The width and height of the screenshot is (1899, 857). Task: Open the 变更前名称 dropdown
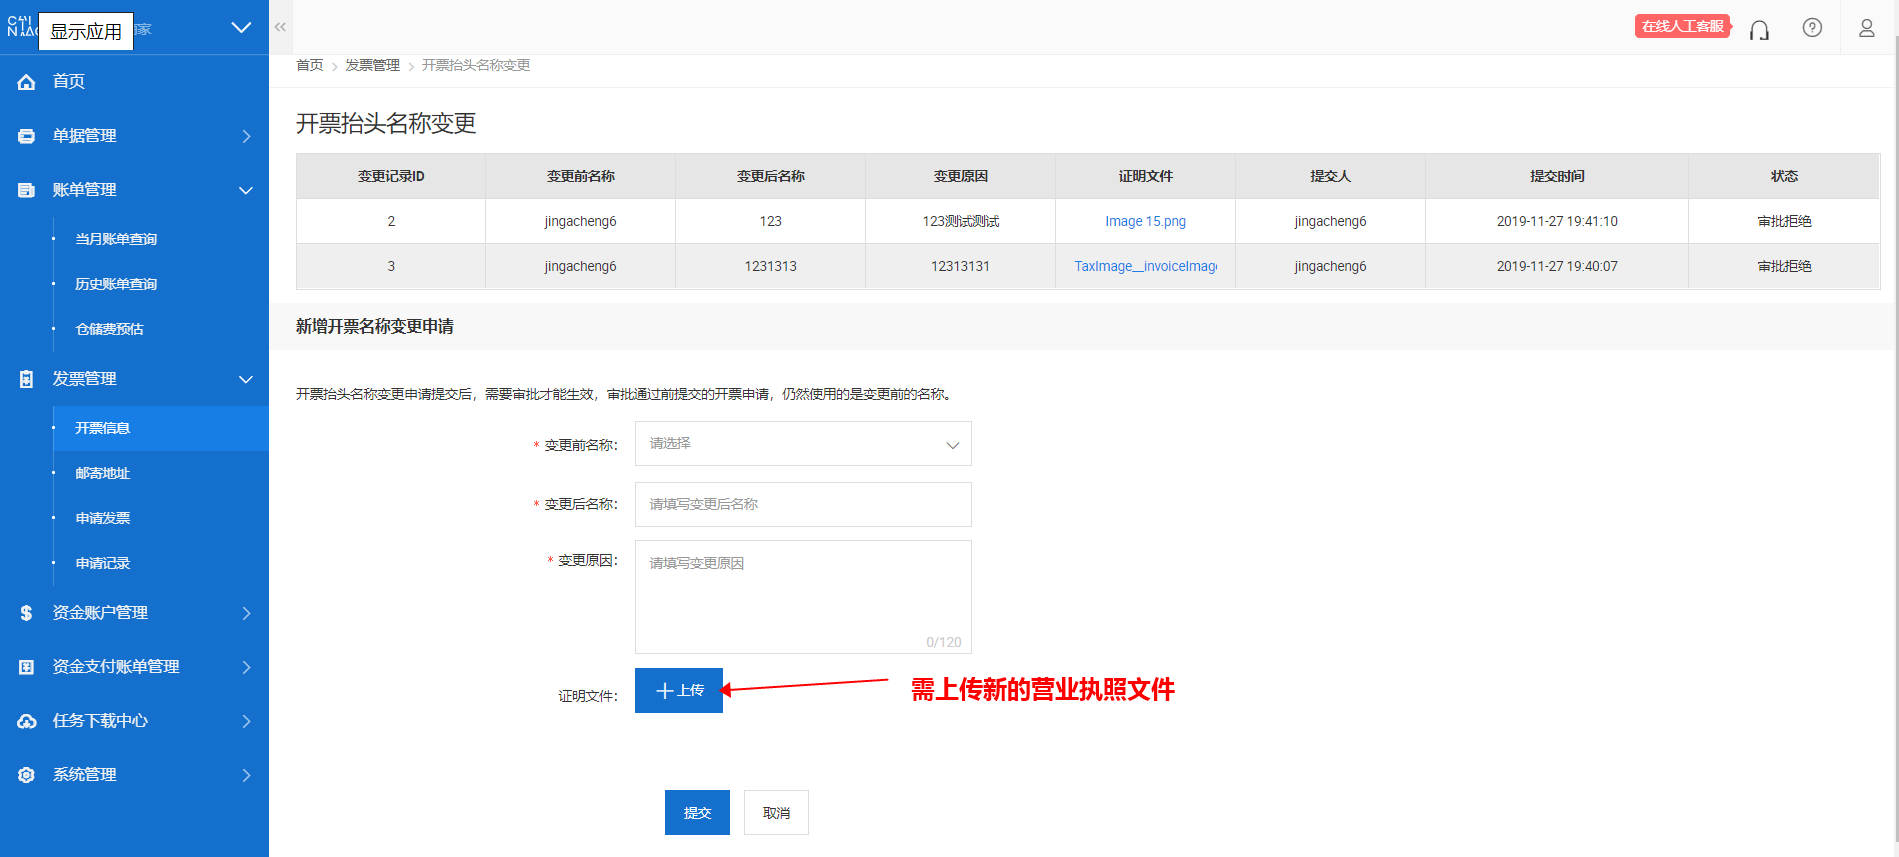[x=803, y=444]
